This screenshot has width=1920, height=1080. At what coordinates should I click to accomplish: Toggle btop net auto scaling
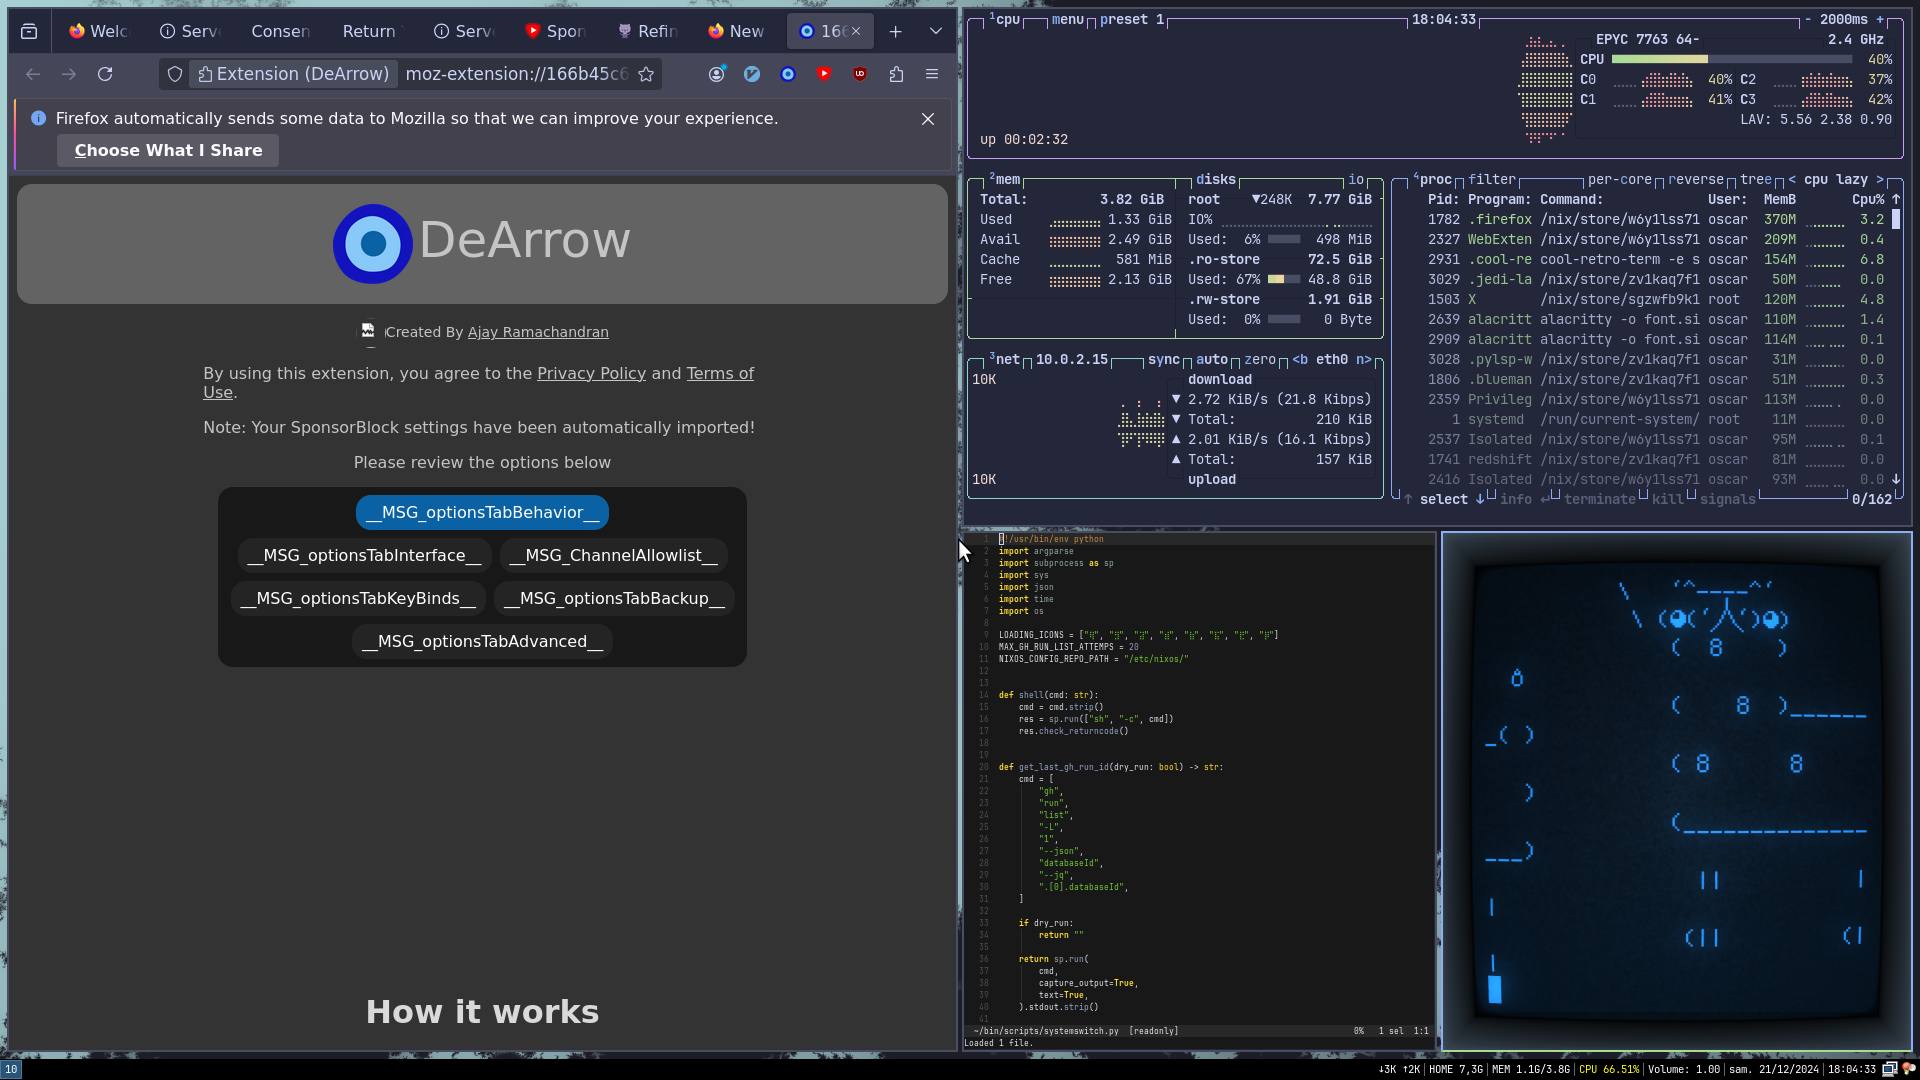click(1212, 359)
